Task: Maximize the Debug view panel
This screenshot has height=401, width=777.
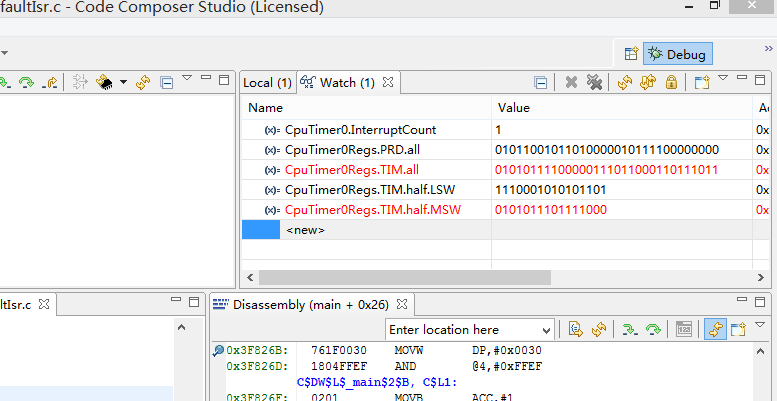Action: 224,80
